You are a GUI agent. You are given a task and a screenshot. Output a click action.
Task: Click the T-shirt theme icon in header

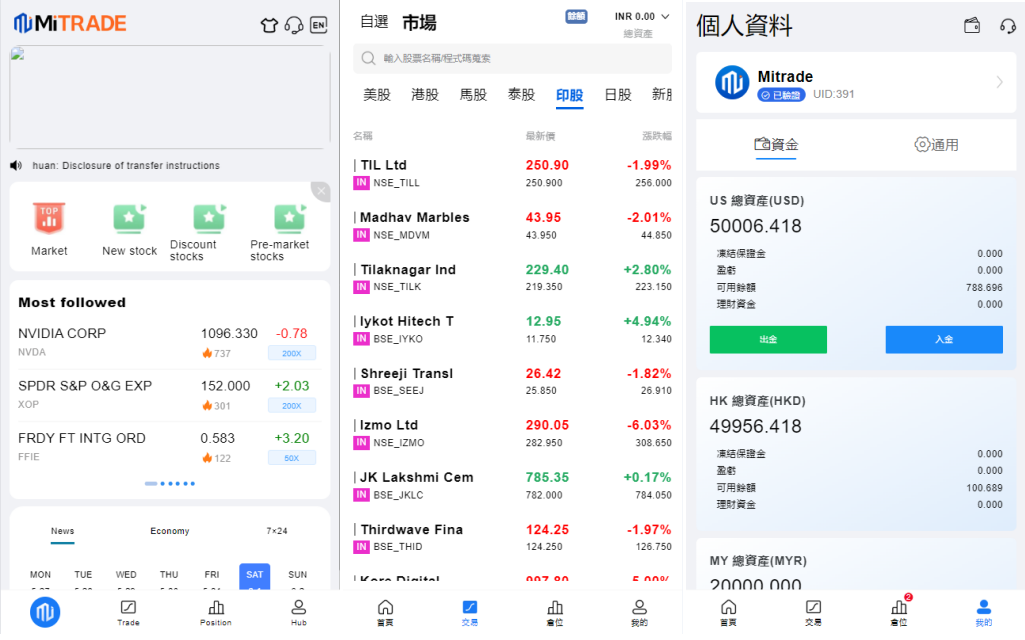(x=269, y=25)
